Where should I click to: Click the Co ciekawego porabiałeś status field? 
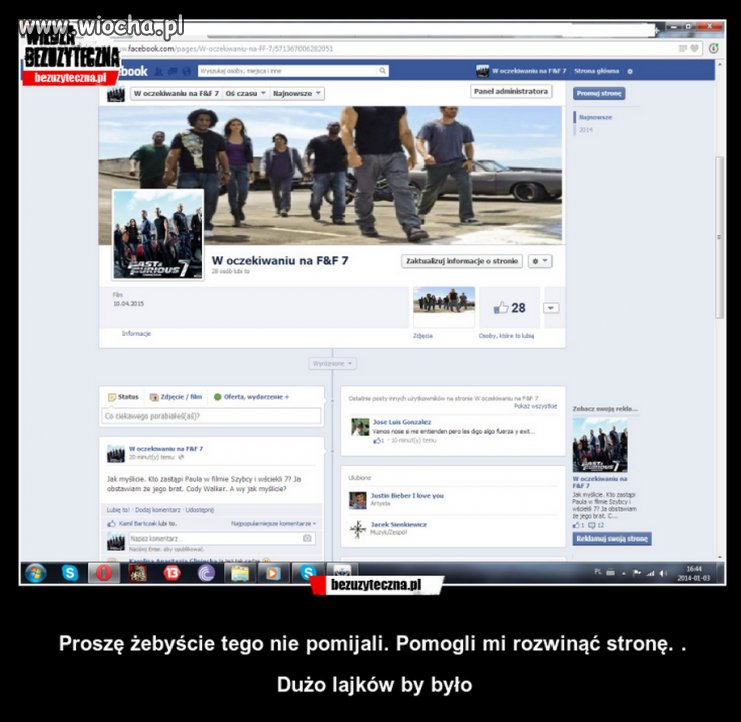tap(211, 416)
